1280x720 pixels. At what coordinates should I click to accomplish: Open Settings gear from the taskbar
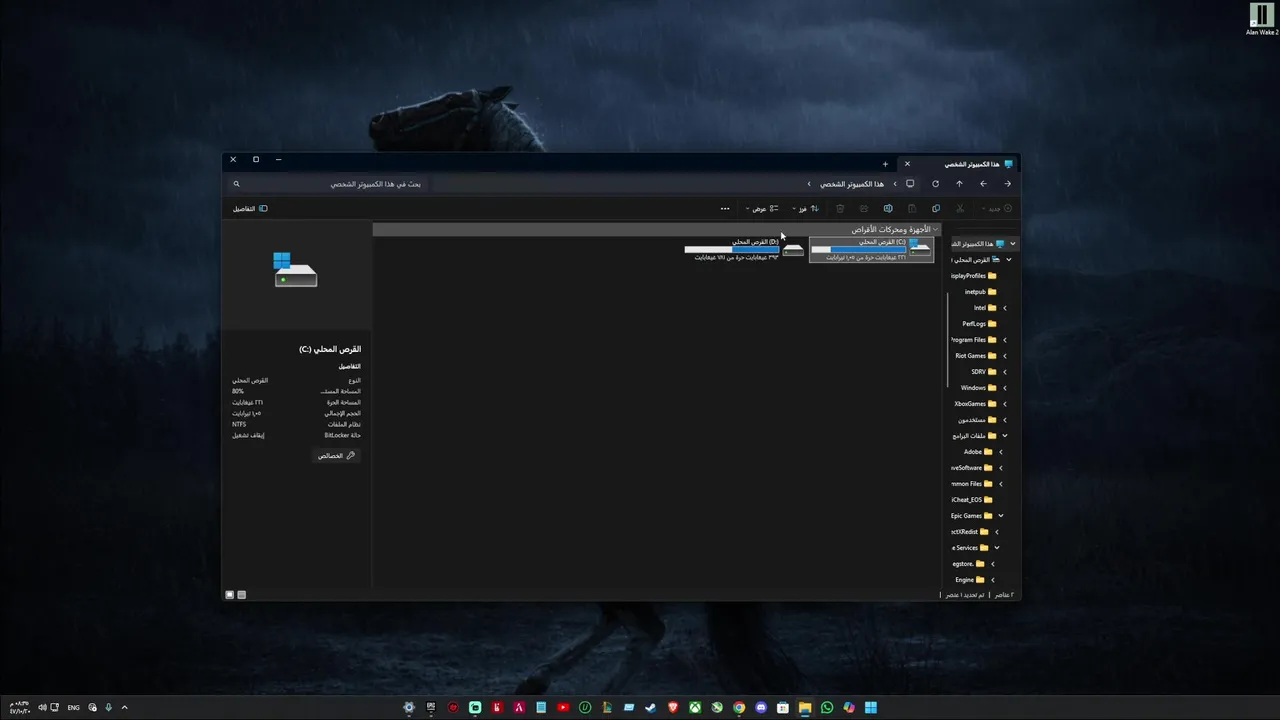point(409,708)
